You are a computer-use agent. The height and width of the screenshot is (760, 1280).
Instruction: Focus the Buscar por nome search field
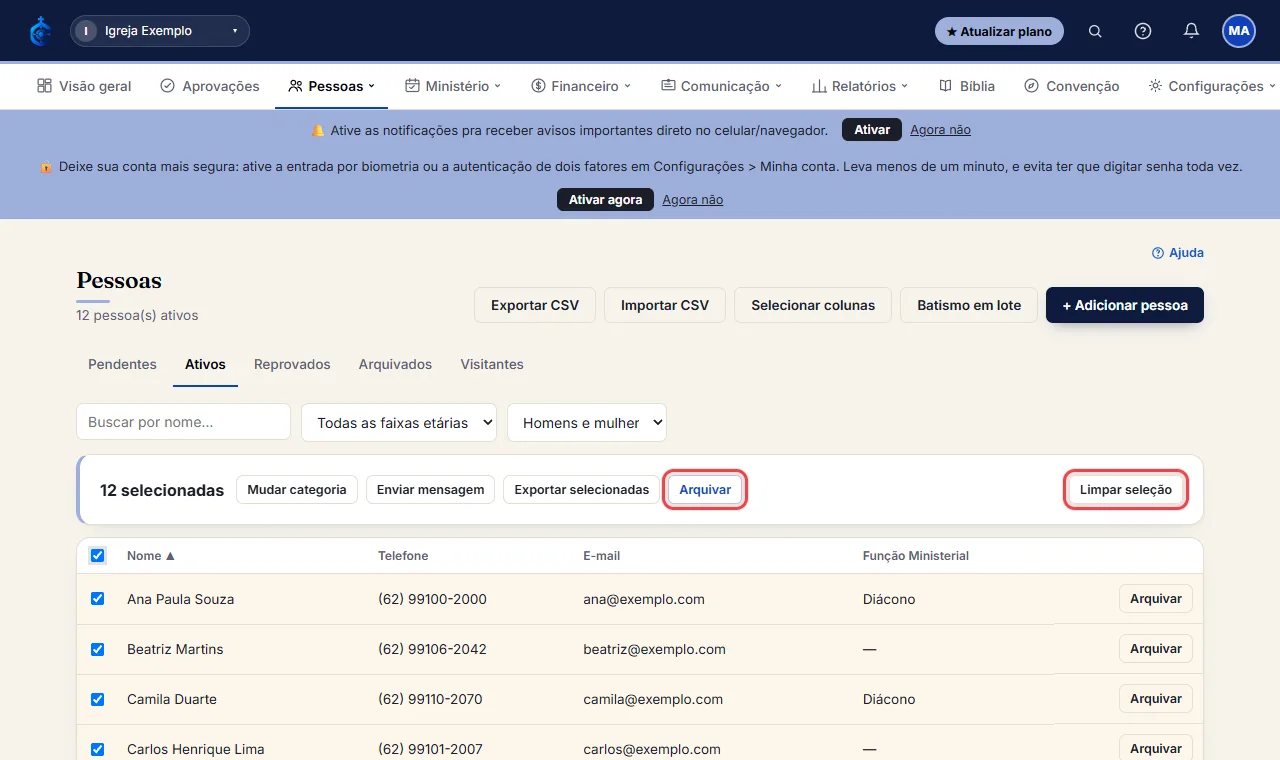(183, 422)
